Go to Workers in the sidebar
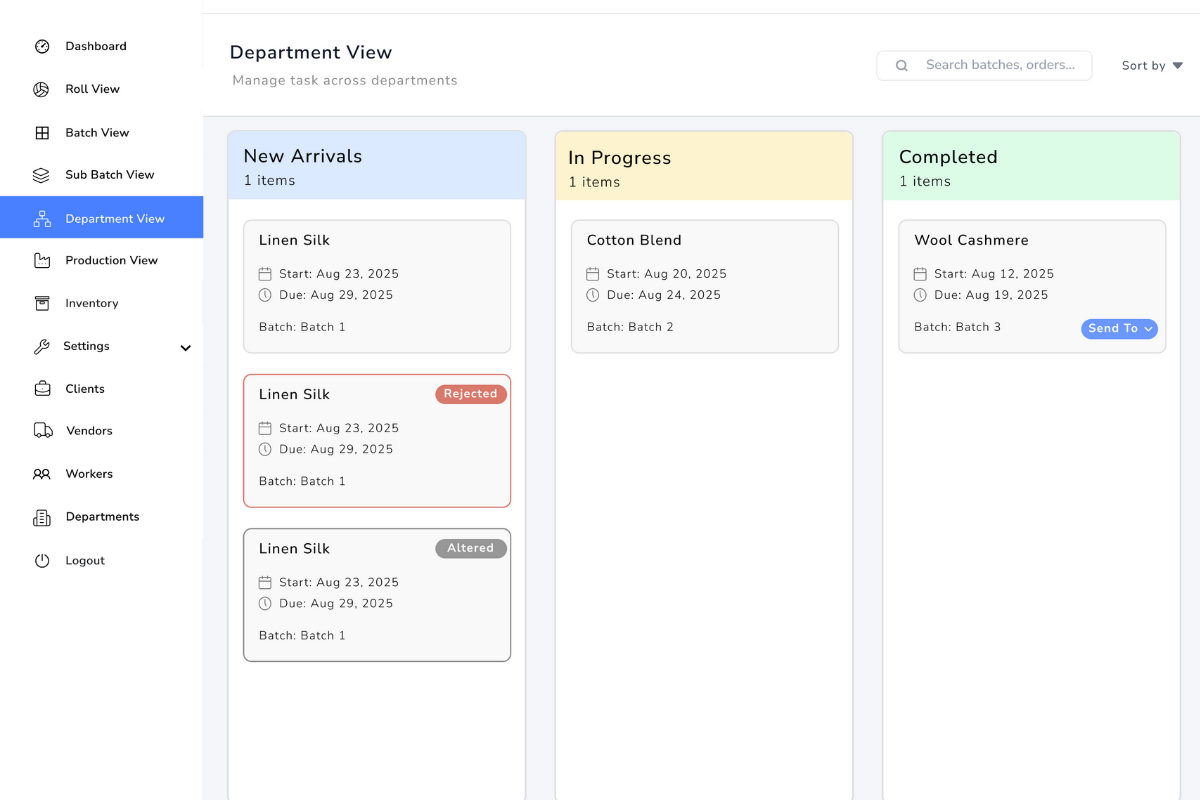1200x800 pixels. pyautogui.click(x=89, y=474)
